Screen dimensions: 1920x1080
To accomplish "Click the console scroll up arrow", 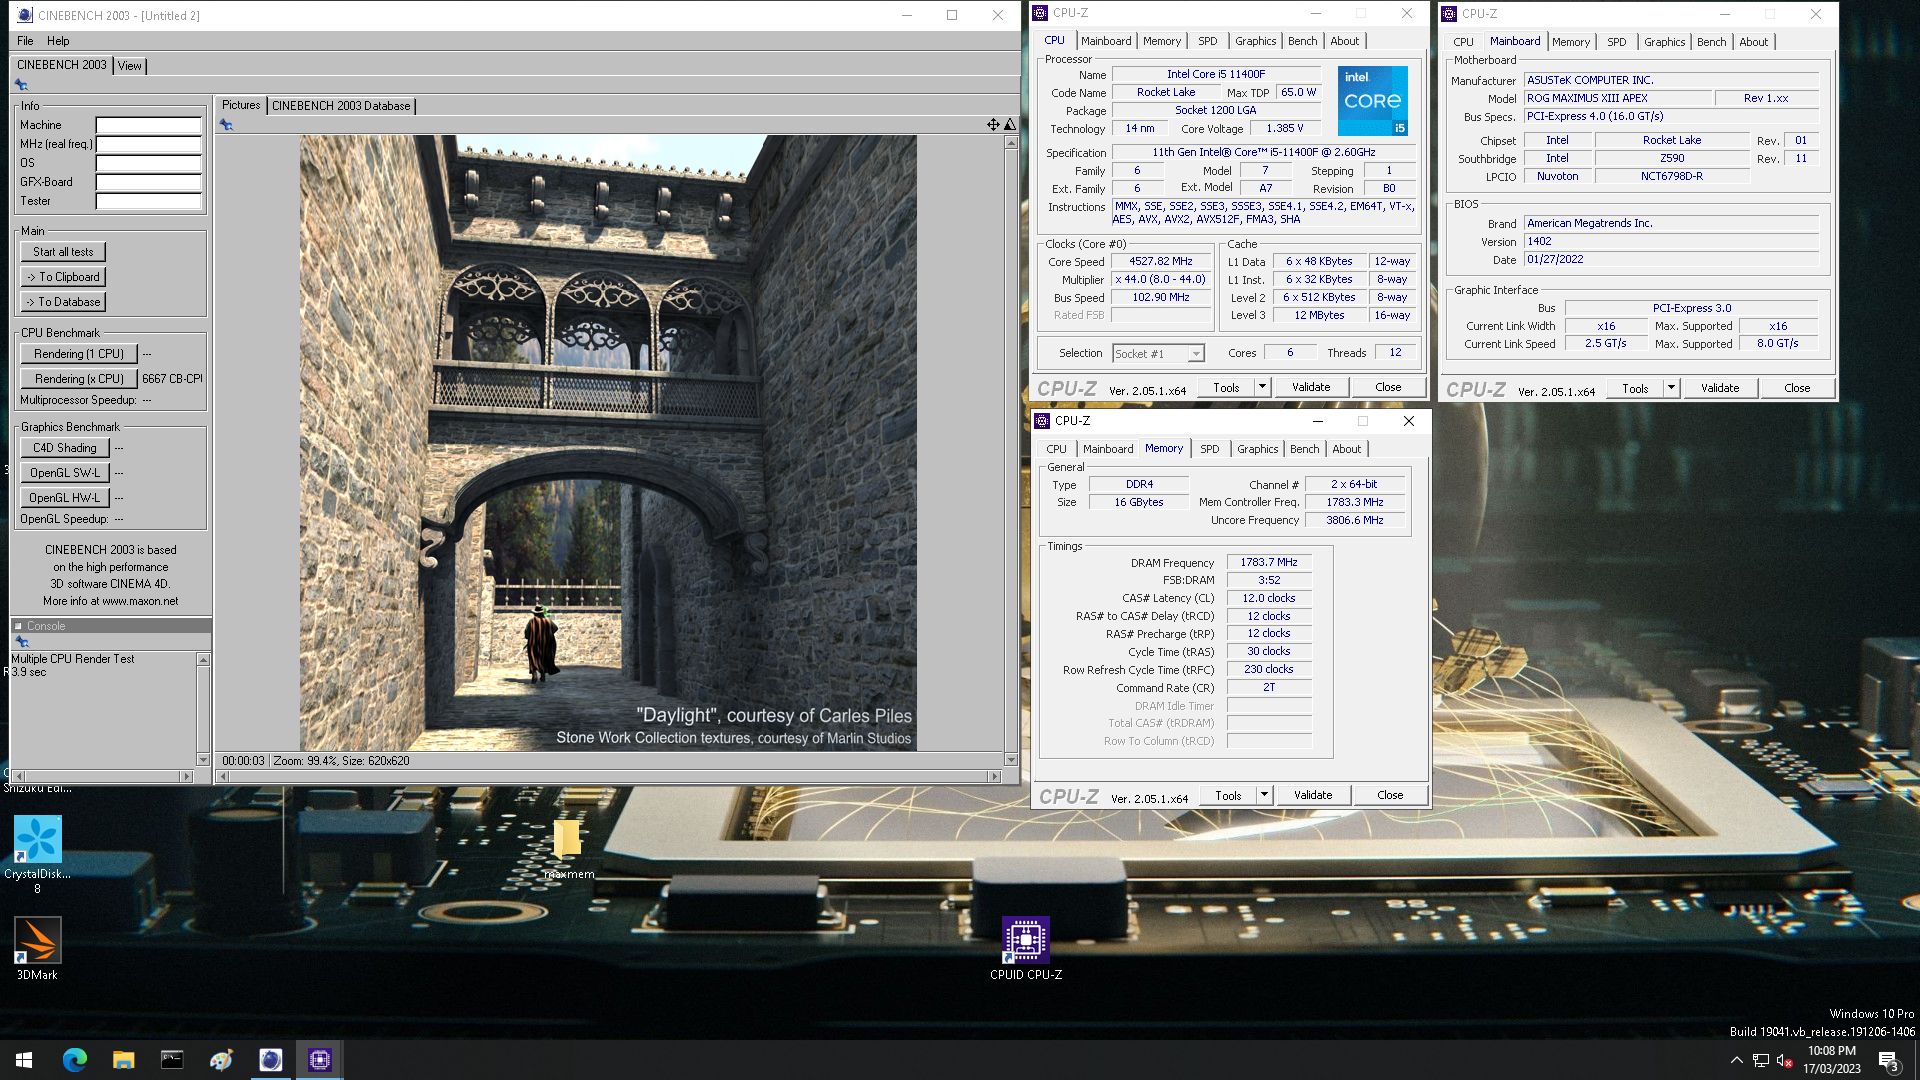I will click(x=203, y=659).
